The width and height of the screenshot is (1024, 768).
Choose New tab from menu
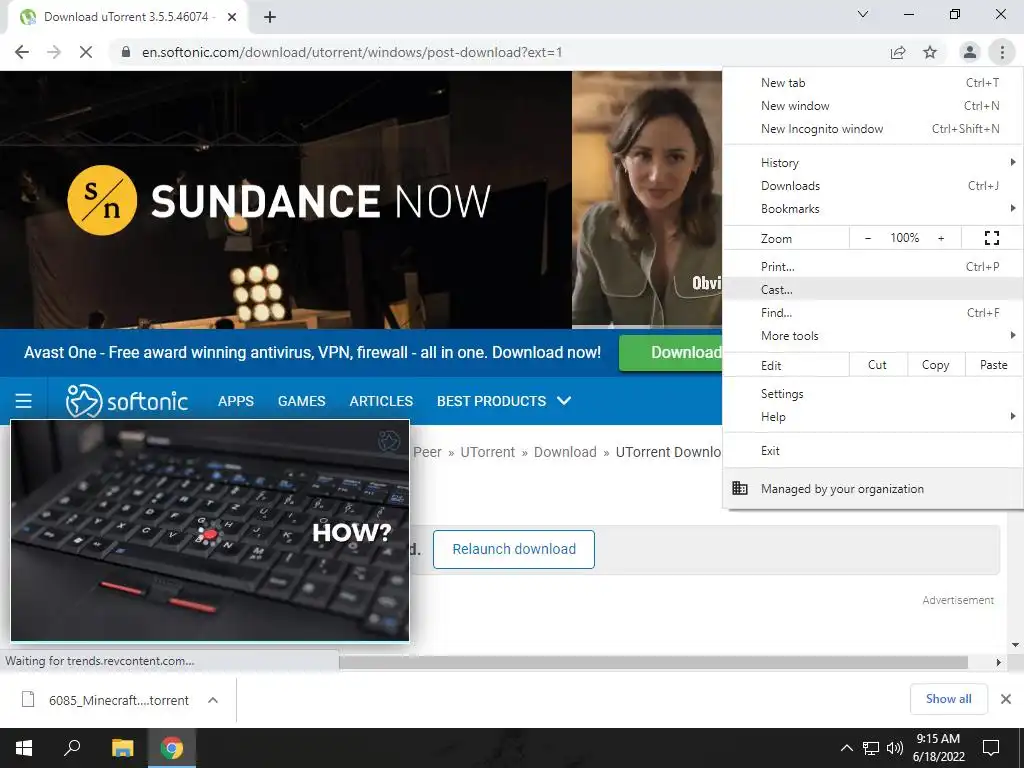tap(873, 83)
